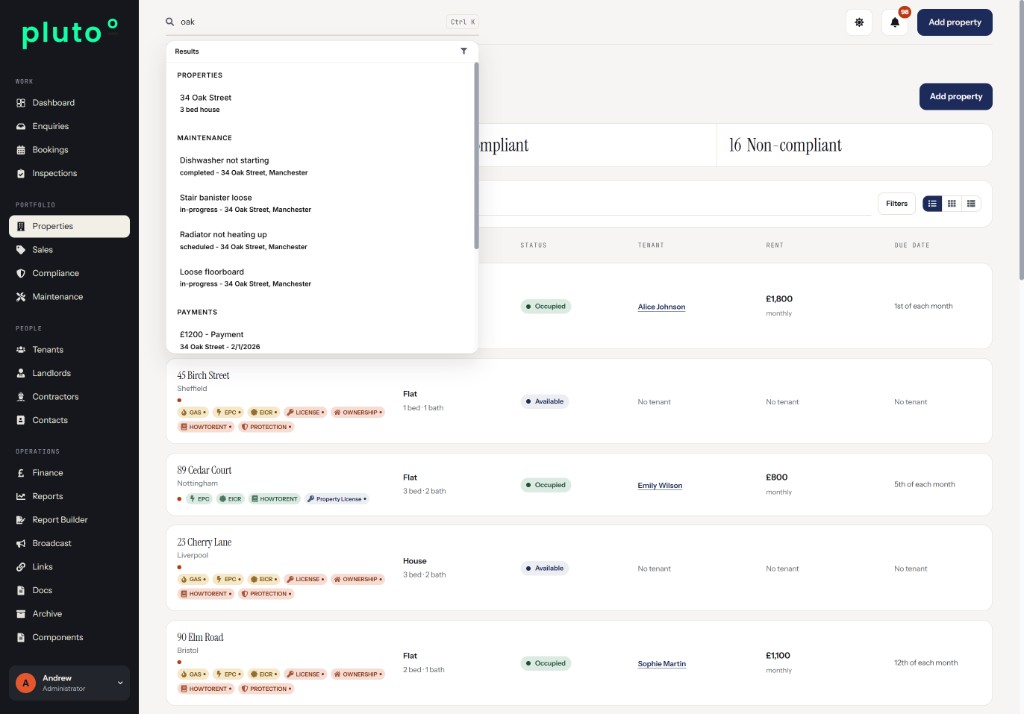This screenshot has height=714, width=1024.
Task: Open the £1200 - Payment result
Action: [320, 340]
